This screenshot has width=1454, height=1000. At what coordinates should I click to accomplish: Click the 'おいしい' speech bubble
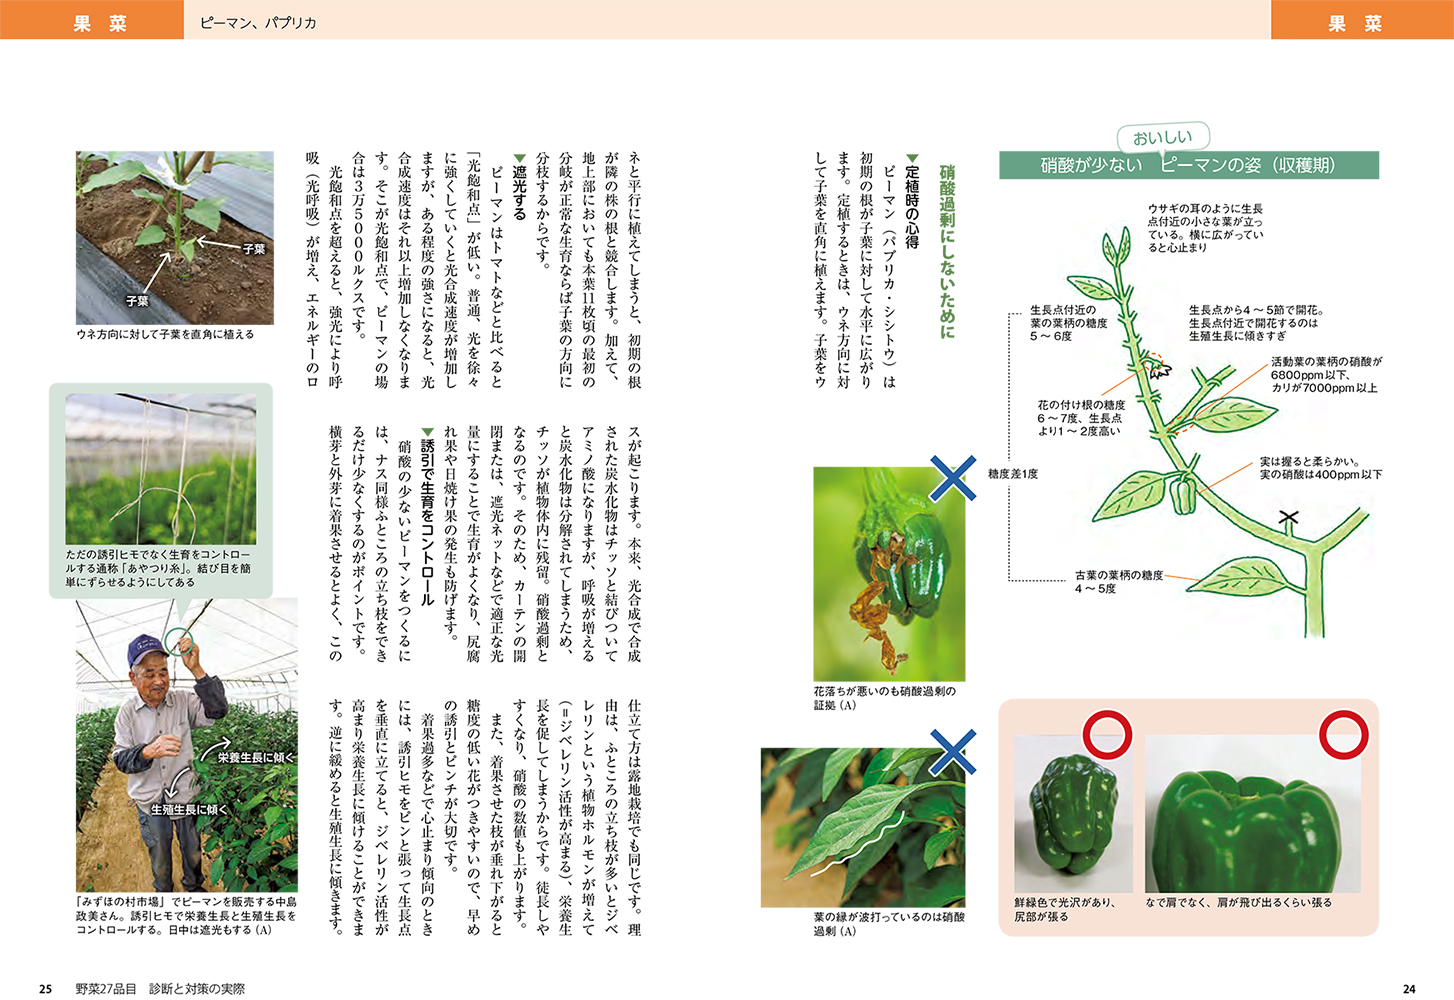pyautogui.click(x=1163, y=138)
